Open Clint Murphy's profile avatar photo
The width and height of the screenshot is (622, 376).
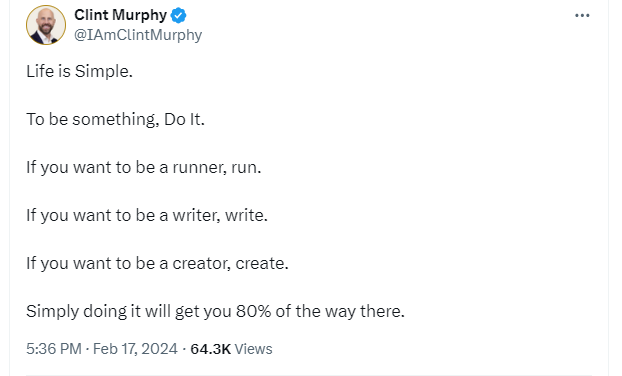pyautogui.click(x=46, y=25)
